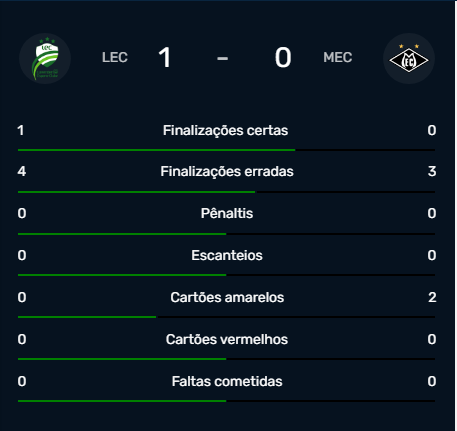Select the Pênaltis stat row label

pyautogui.click(x=227, y=213)
